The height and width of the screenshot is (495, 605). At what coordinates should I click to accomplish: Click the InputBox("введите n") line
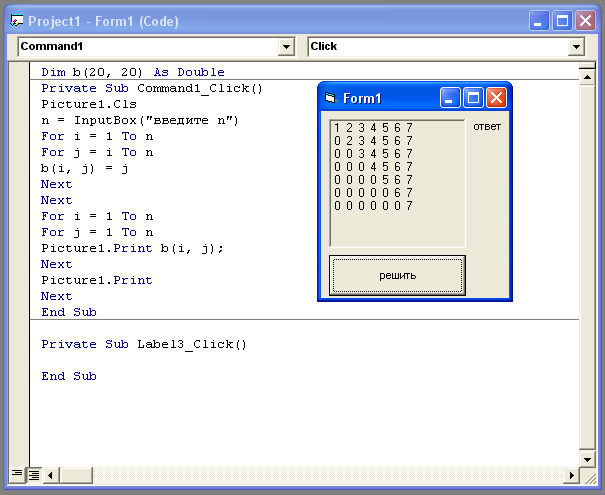click(140, 120)
